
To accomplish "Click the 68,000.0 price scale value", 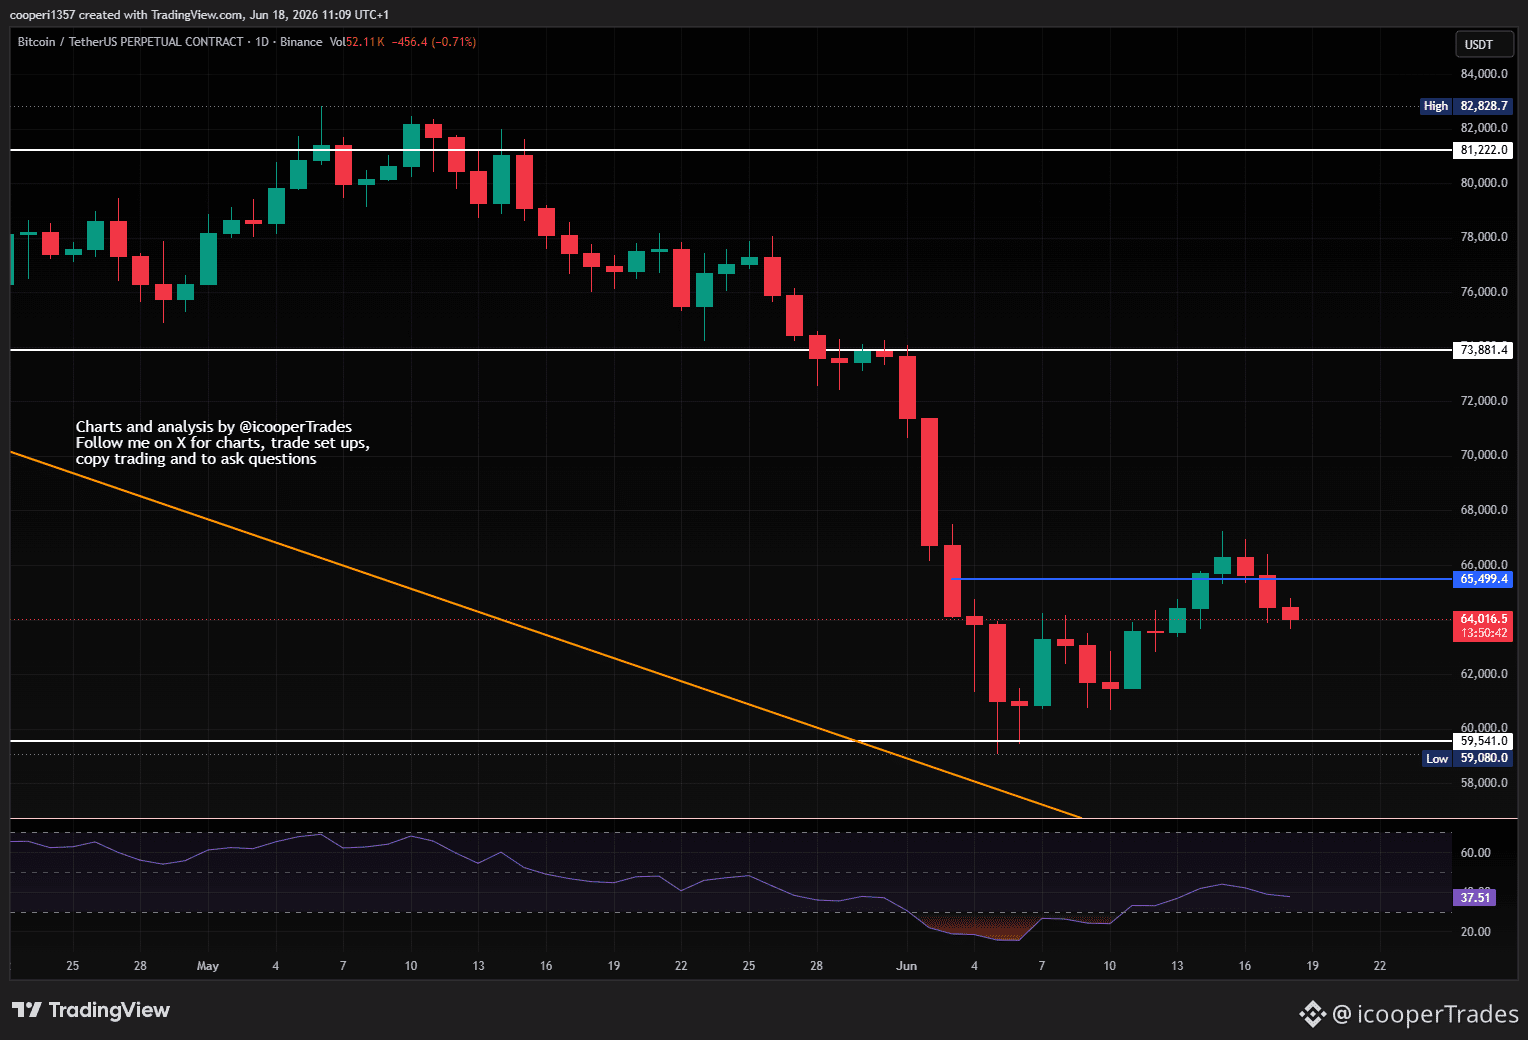I will click(x=1484, y=510).
